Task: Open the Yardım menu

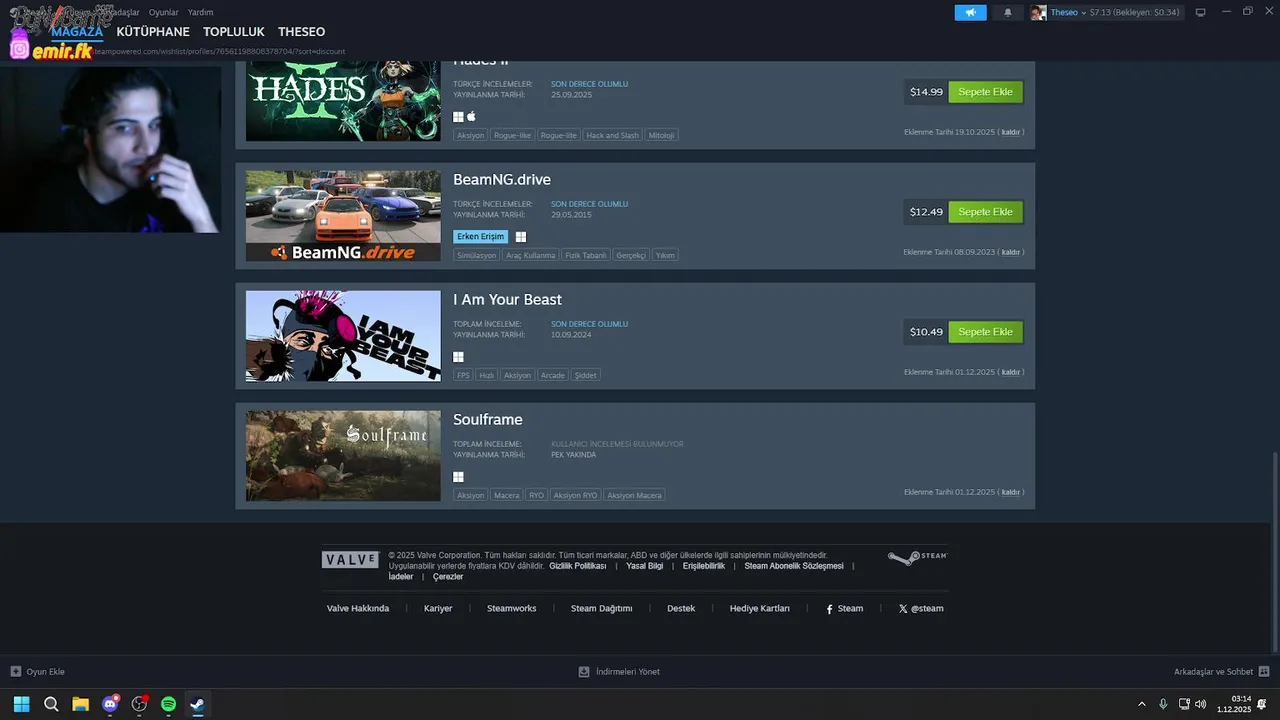Action: point(200,12)
